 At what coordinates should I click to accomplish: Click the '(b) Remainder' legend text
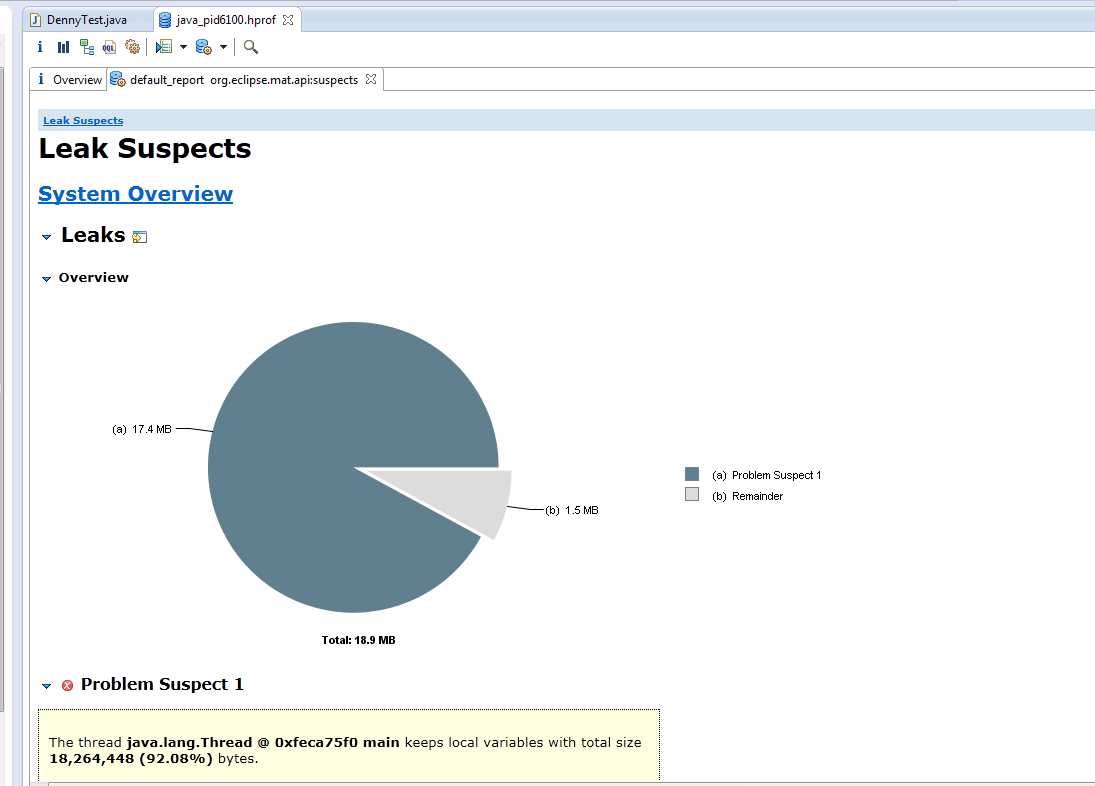747,496
